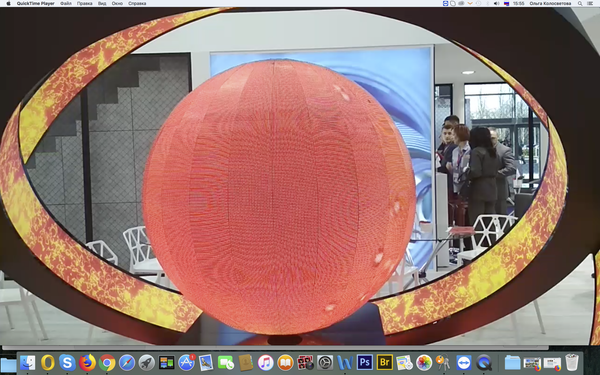The height and width of the screenshot is (375, 600).
Task: Open the Photoshop icon in the Dock
Action: pos(365,362)
